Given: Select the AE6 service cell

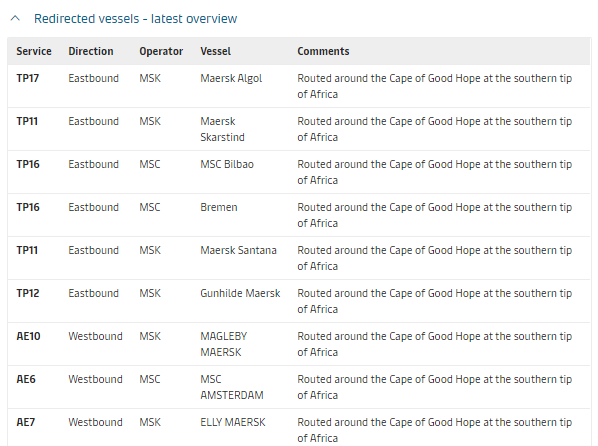Looking at the screenshot, I should (26, 379).
